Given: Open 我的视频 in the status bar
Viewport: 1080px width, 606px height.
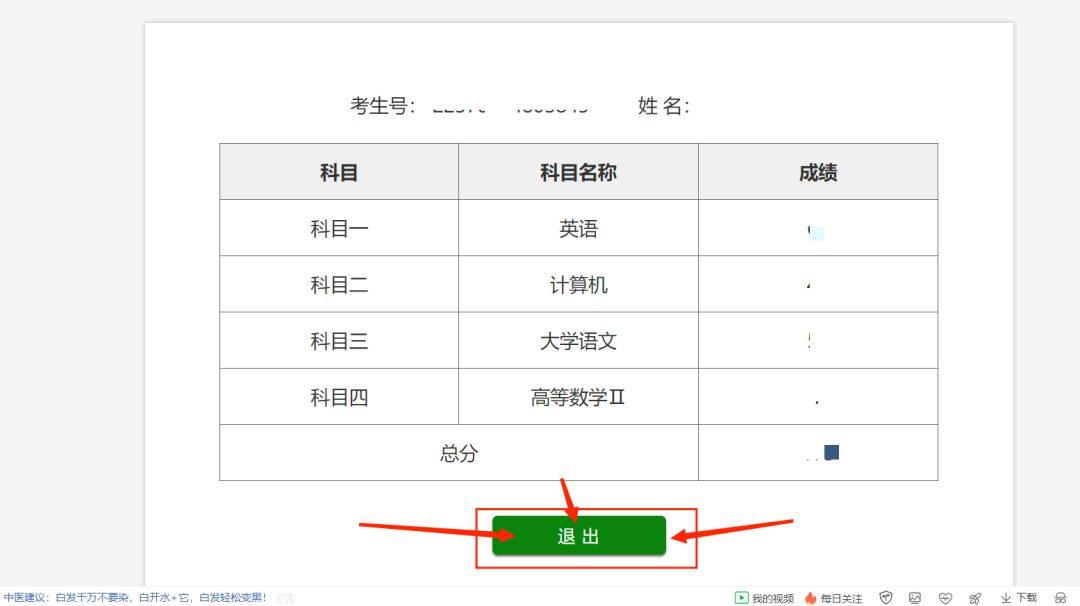Looking at the screenshot, I should point(765,598).
